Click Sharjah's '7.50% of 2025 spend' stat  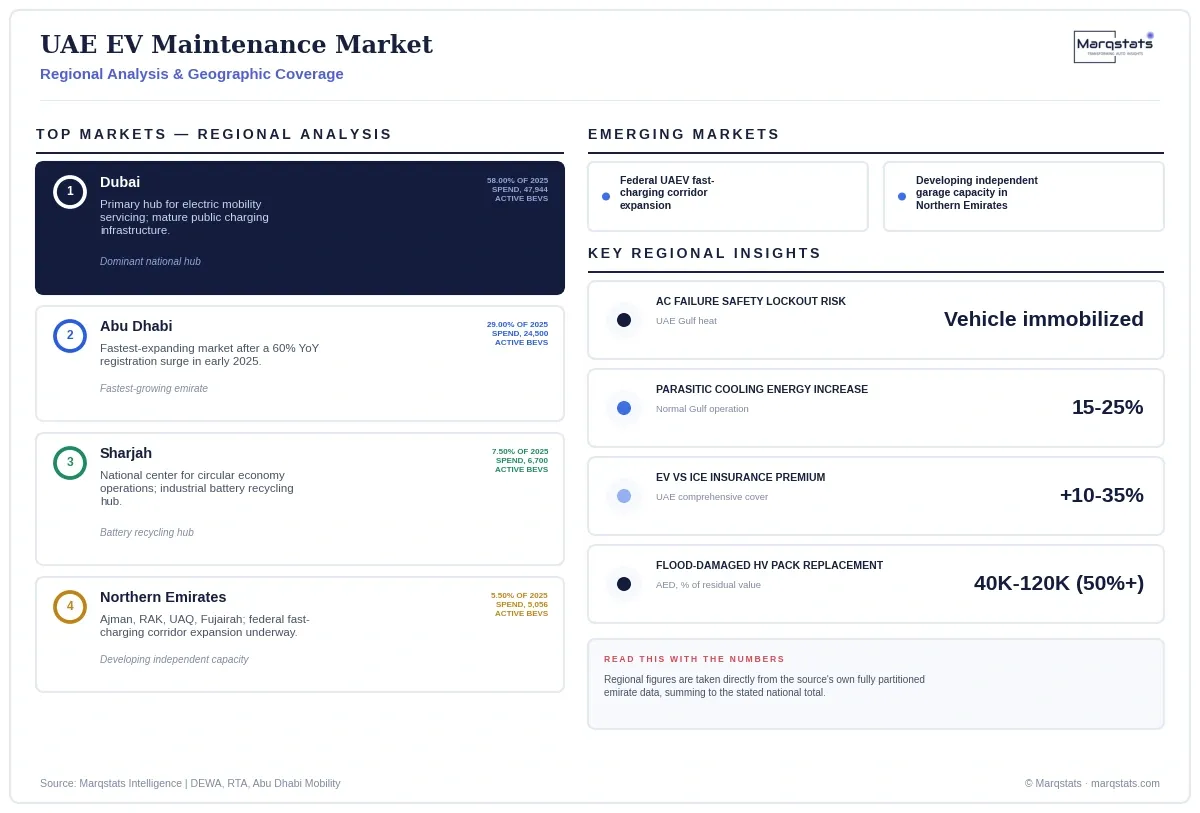(x=520, y=460)
